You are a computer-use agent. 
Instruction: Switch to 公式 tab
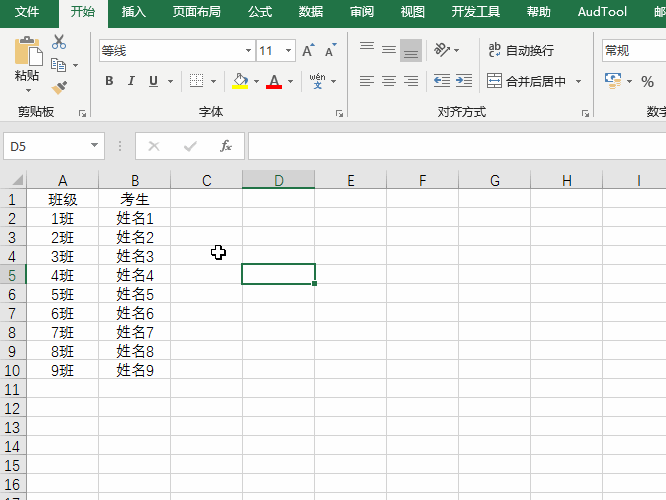[260, 12]
